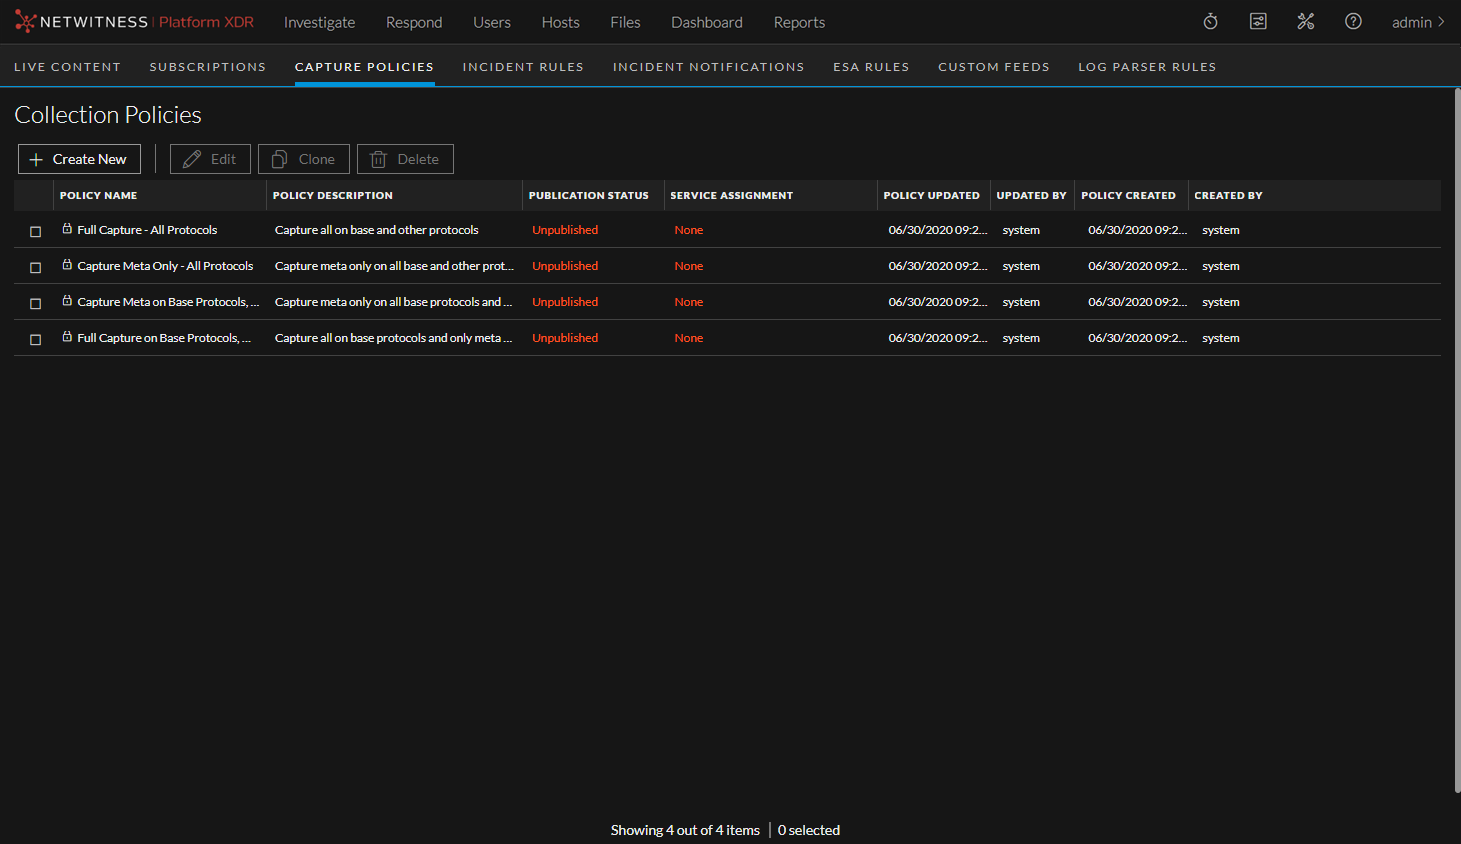Click the Edit pencil icon
Screen dimensions: 1461x844
190,158
